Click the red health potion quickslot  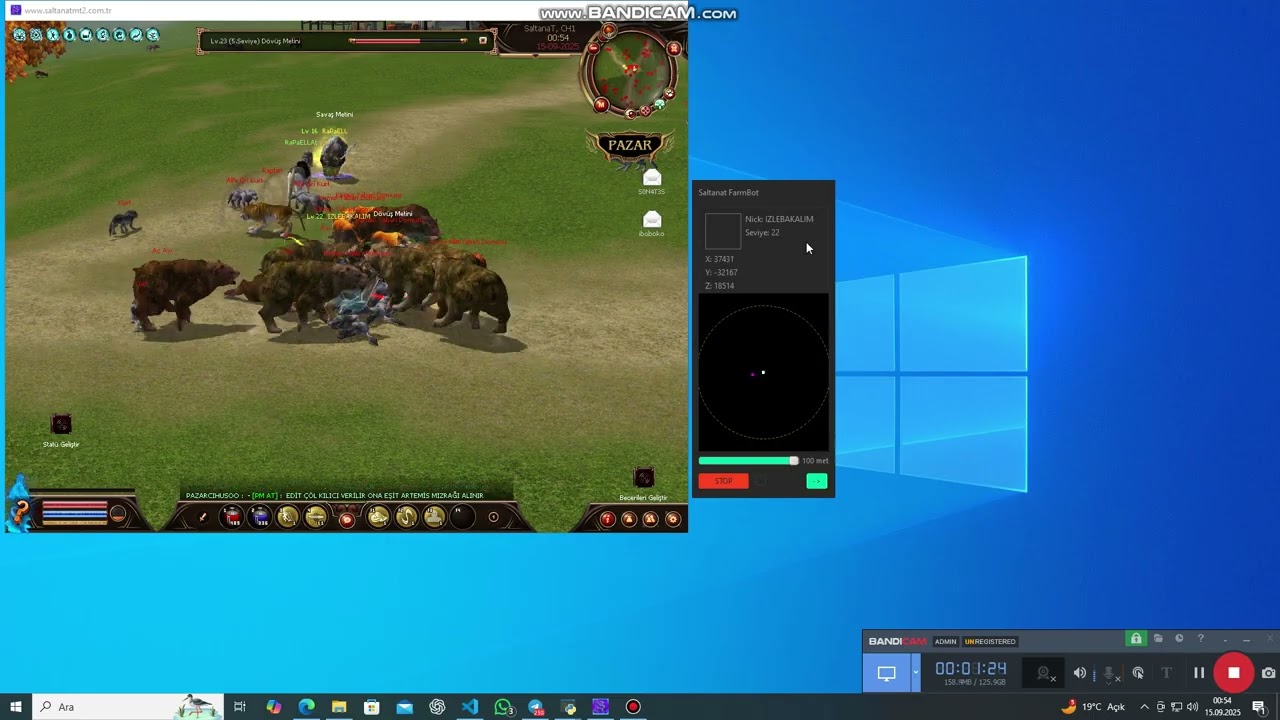pyautogui.click(x=232, y=517)
